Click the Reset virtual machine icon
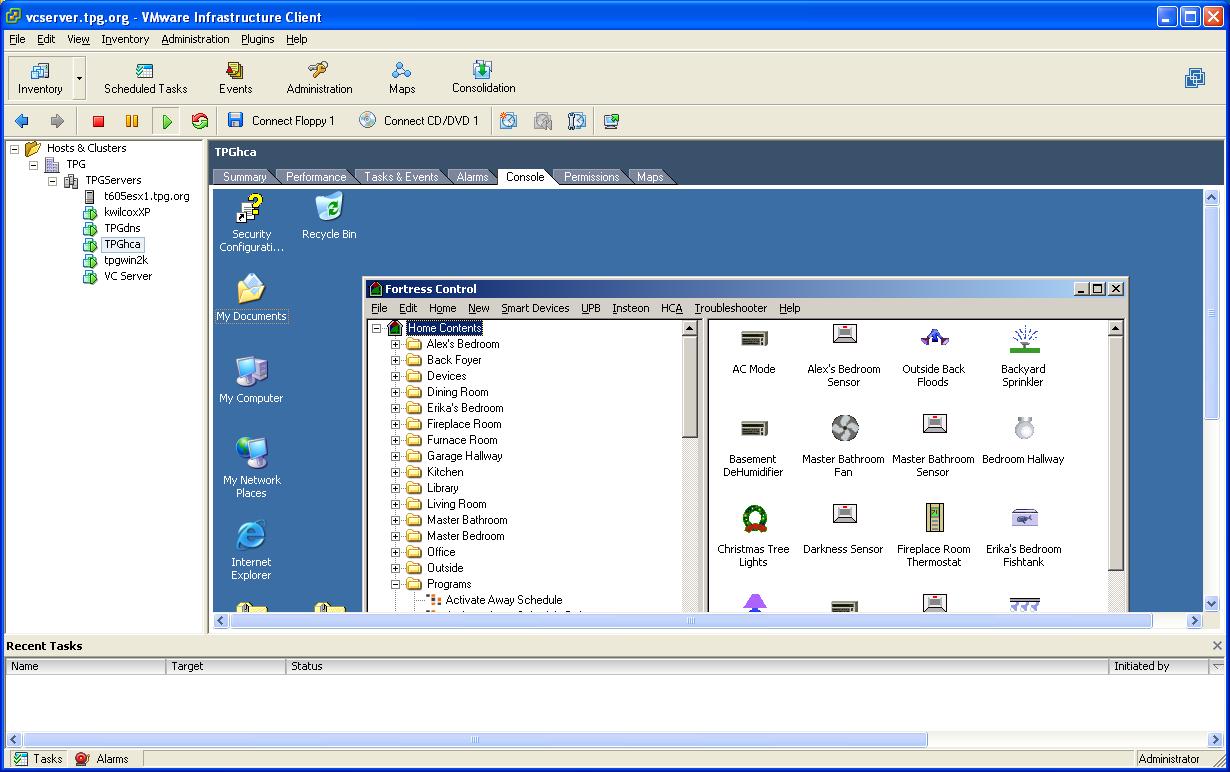 click(200, 121)
